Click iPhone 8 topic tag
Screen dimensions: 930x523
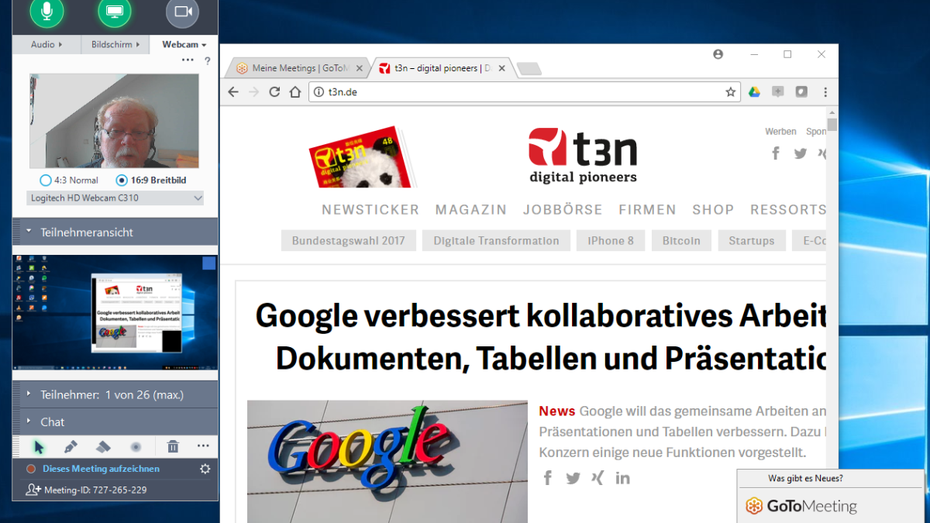tap(610, 241)
